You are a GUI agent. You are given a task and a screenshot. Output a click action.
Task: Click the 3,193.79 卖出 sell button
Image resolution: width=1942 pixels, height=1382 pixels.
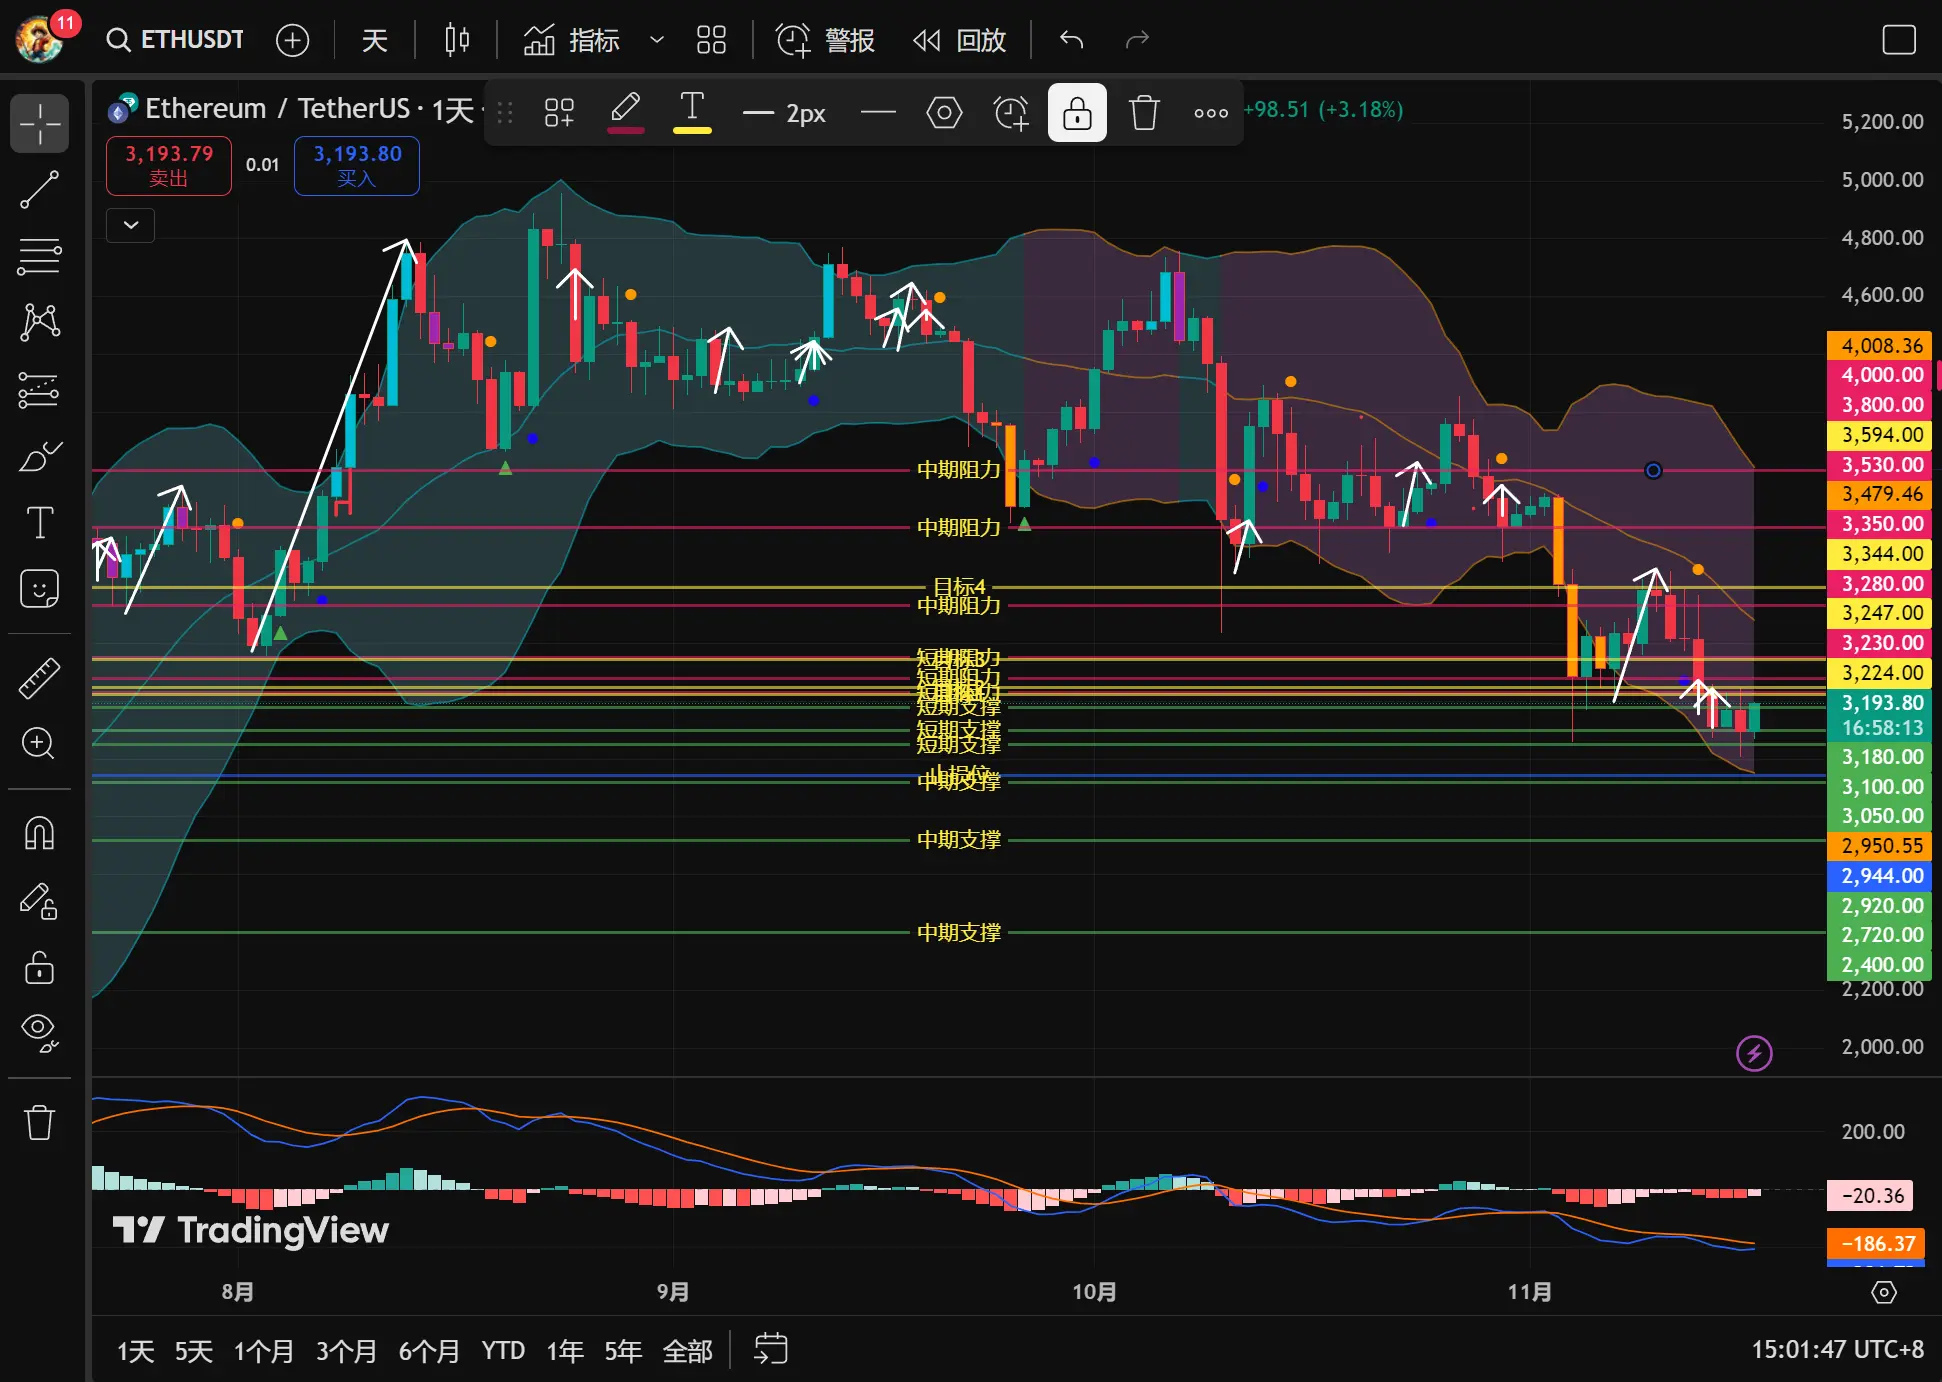pyautogui.click(x=169, y=165)
